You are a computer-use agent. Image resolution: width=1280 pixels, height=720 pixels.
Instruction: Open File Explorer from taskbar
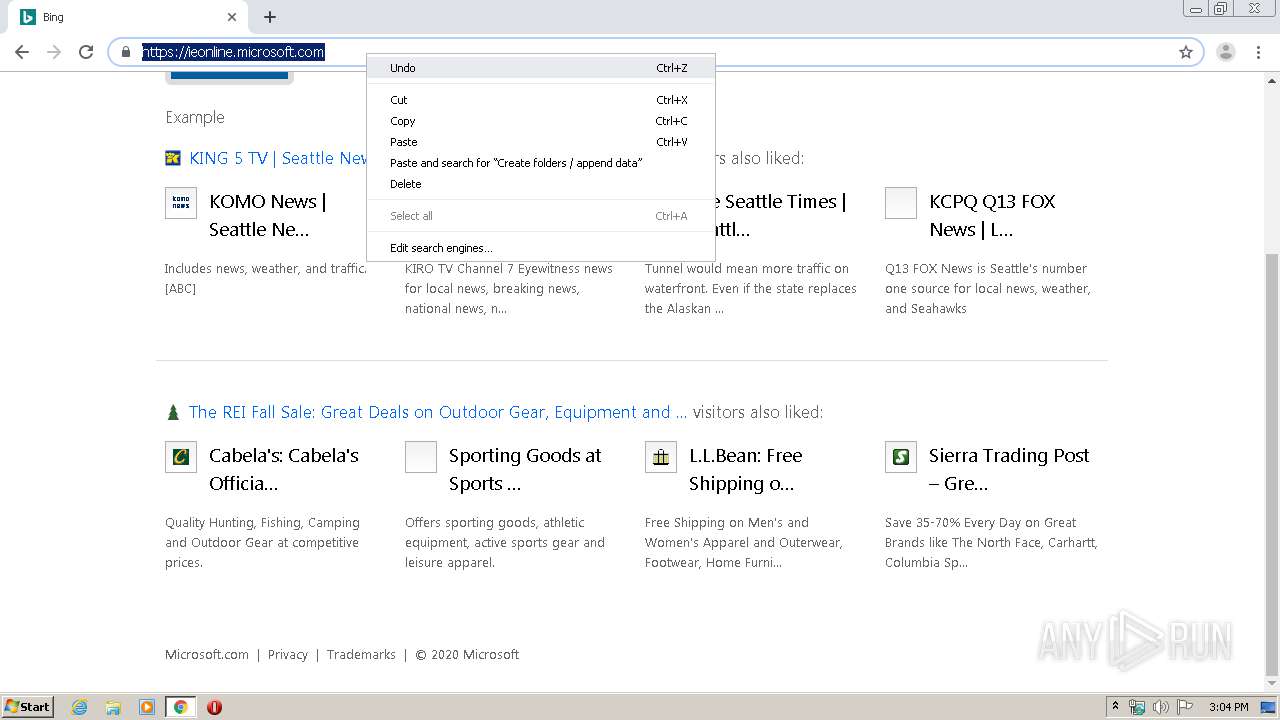[x=113, y=707]
